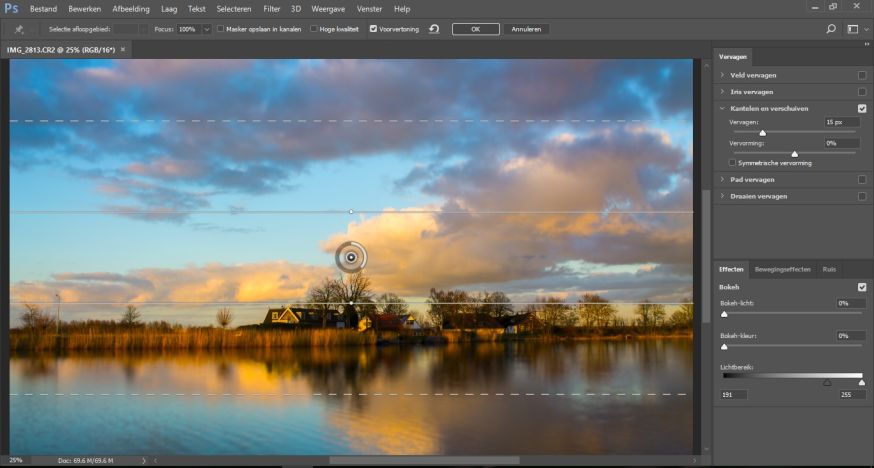Click the OK button to apply blur
This screenshot has height=468, width=874.
pos(475,29)
